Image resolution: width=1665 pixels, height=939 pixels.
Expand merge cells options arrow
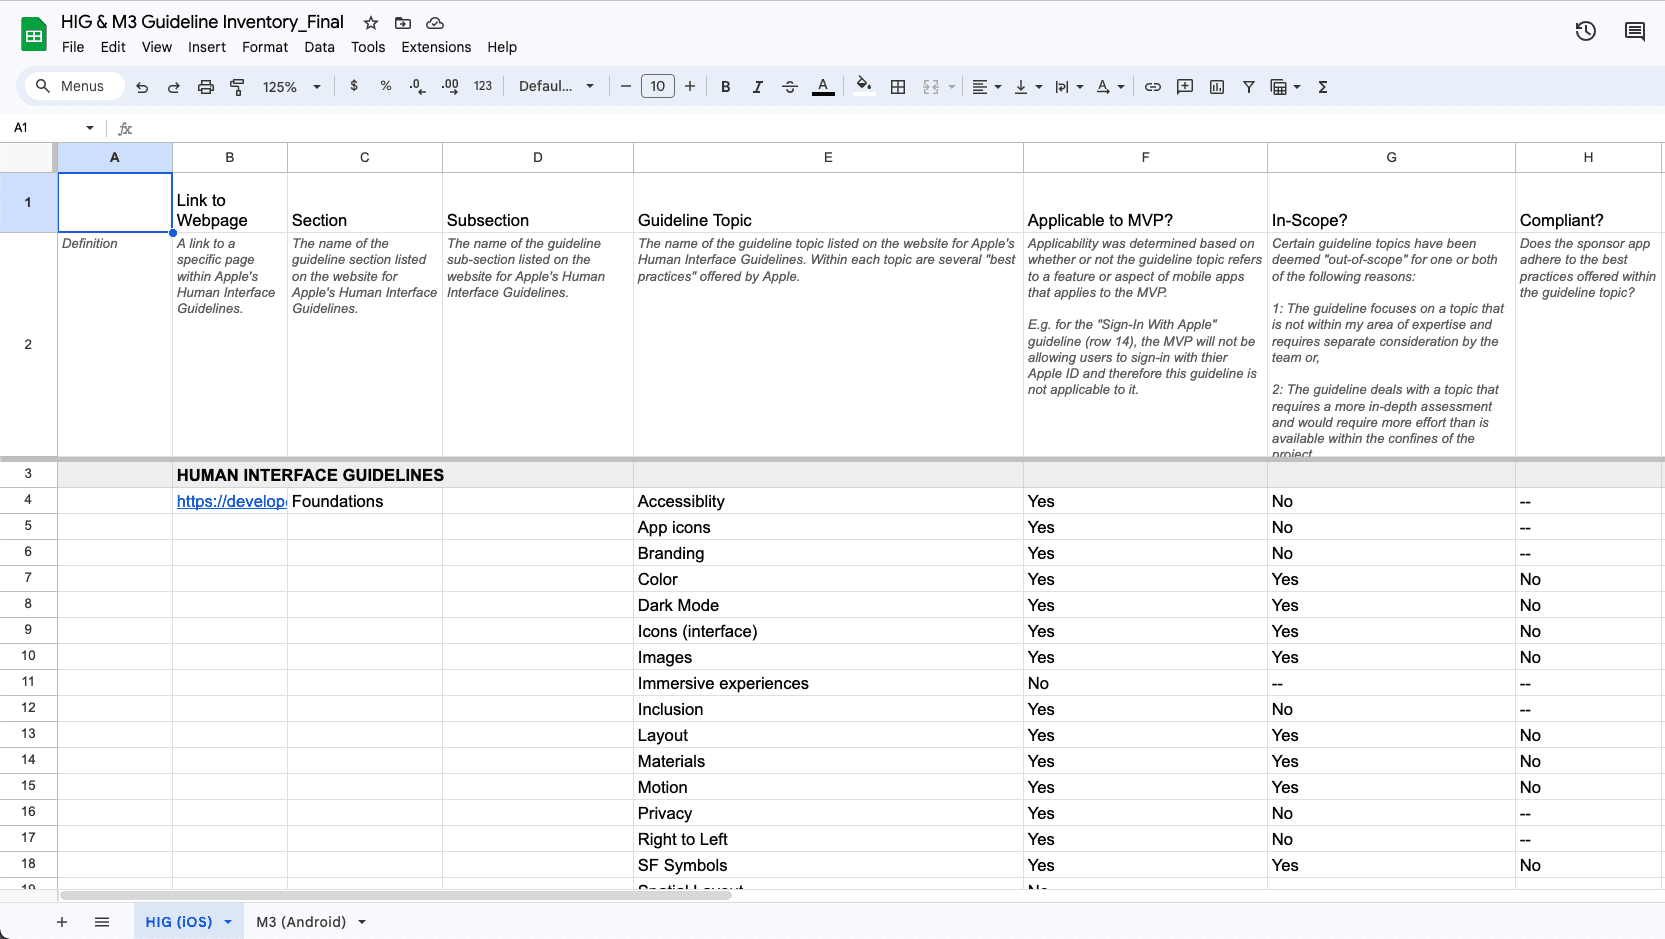coord(952,87)
